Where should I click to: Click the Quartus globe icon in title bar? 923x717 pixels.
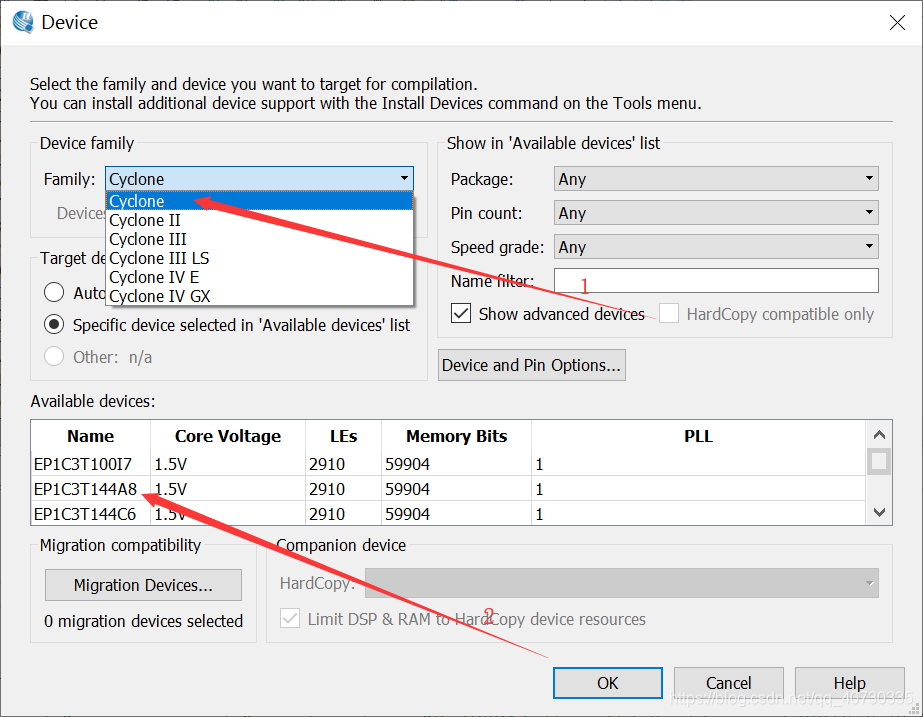coord(23,22)
